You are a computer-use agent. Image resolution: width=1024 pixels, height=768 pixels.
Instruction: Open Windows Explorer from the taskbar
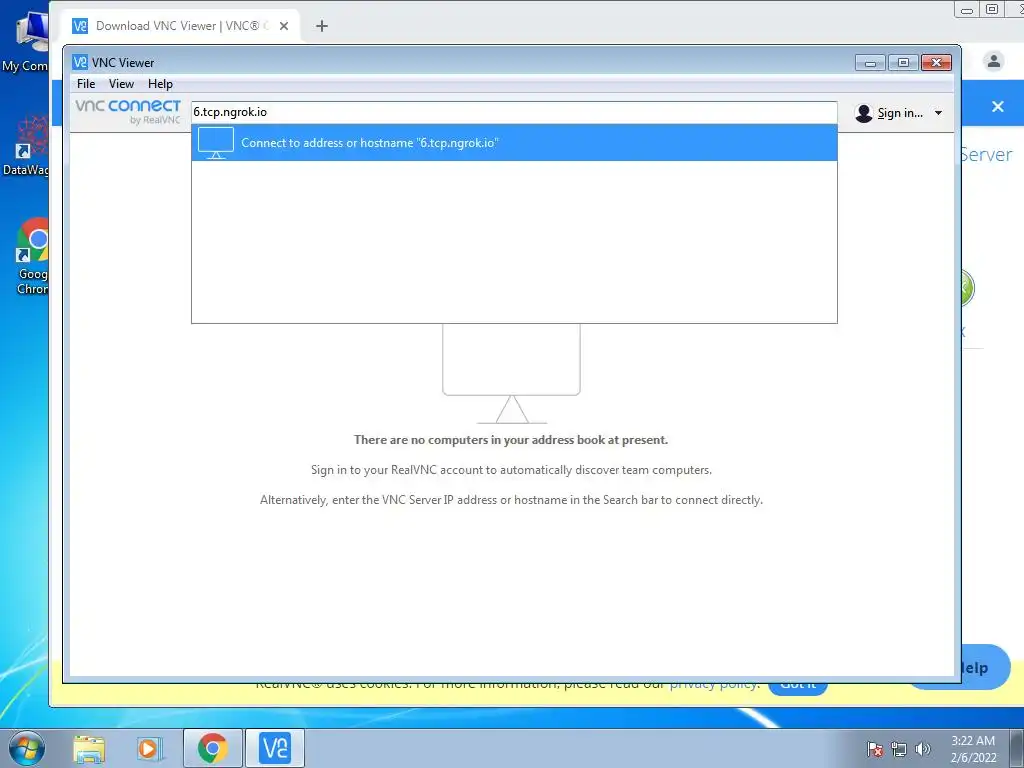pyautogui.click(x=89, y=748)
